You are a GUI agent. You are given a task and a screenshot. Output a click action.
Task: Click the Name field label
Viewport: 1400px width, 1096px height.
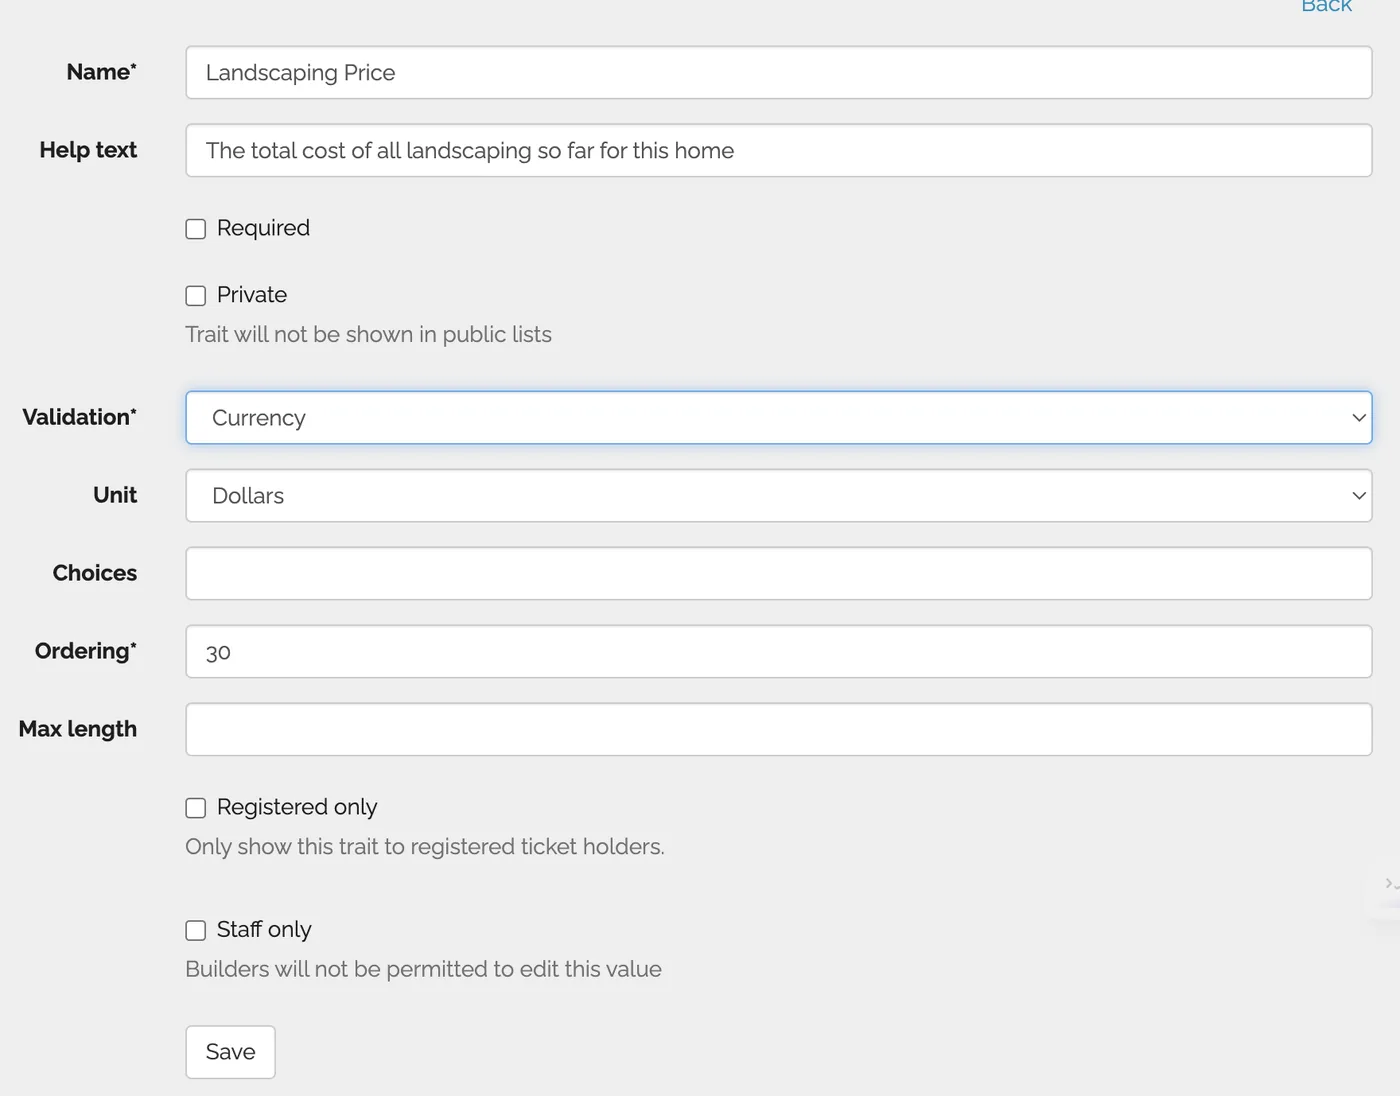coord(101,72)
